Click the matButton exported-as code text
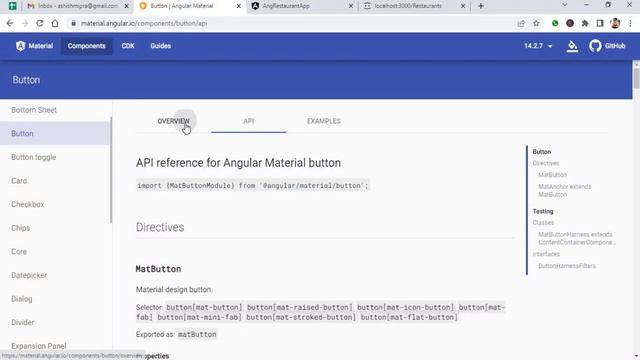The height and width of the screenshot is (360, 640). [x=197, y=334]
